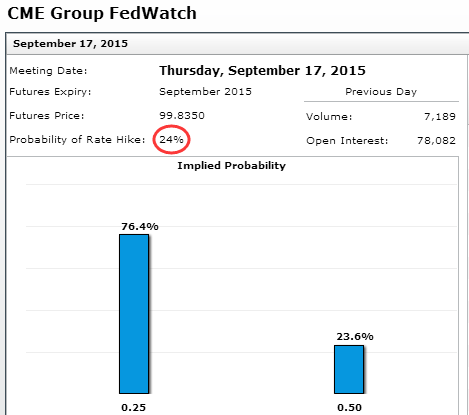
Task: Click the 'Implied Probability' chart title
Action: [231, 166]
